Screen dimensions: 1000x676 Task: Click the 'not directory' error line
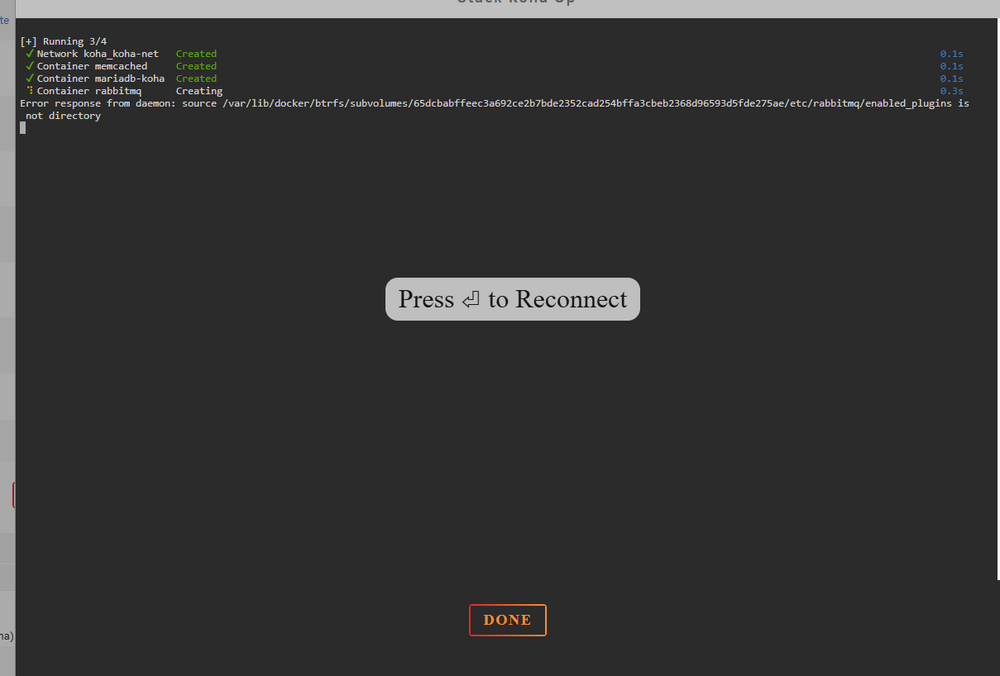[63, 116]
